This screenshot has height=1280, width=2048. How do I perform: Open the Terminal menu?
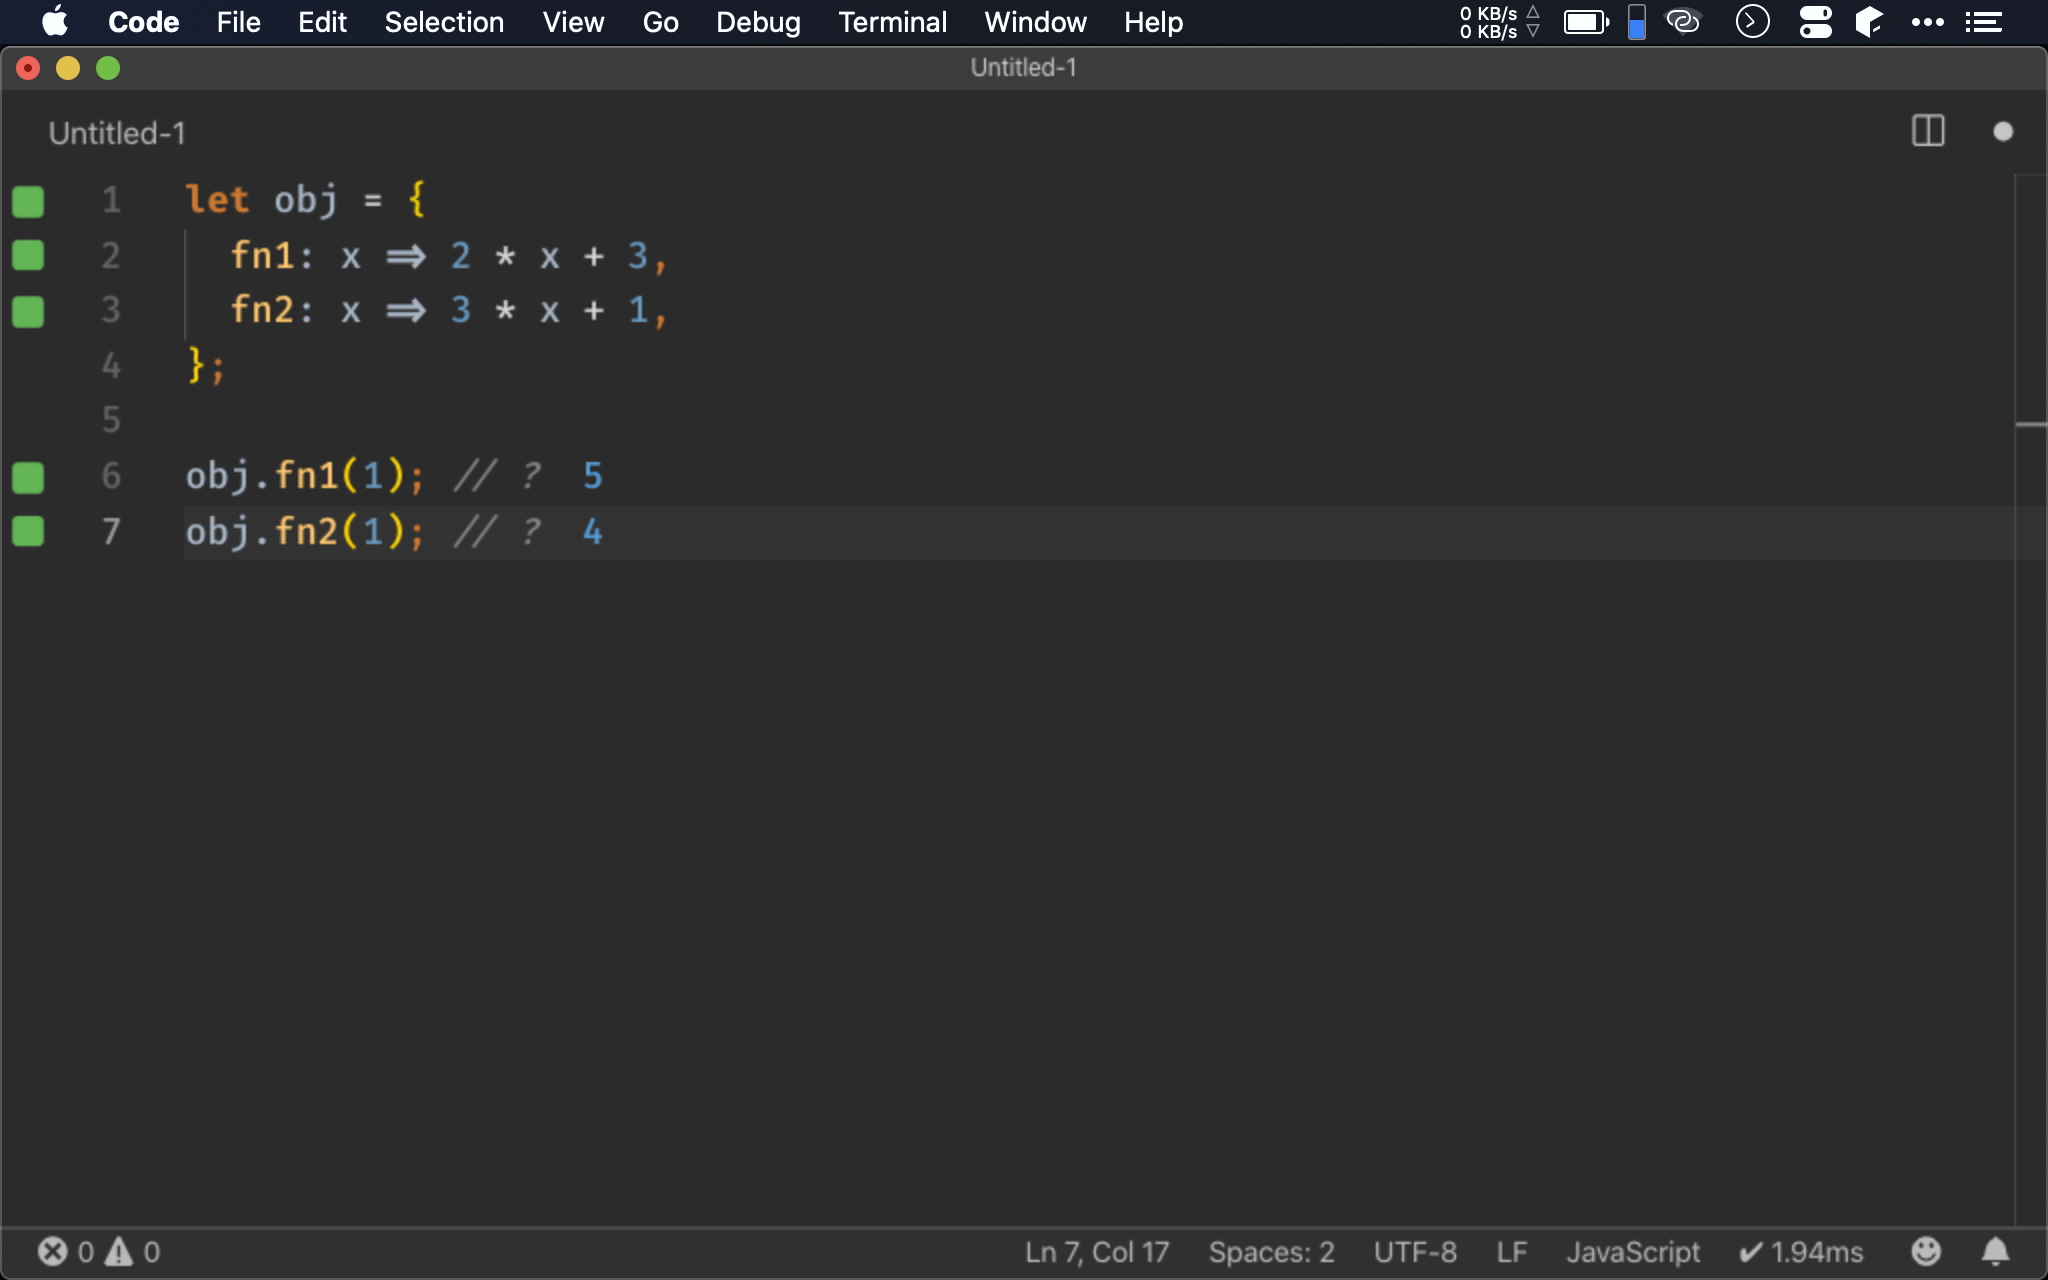[x=892, y=22]
